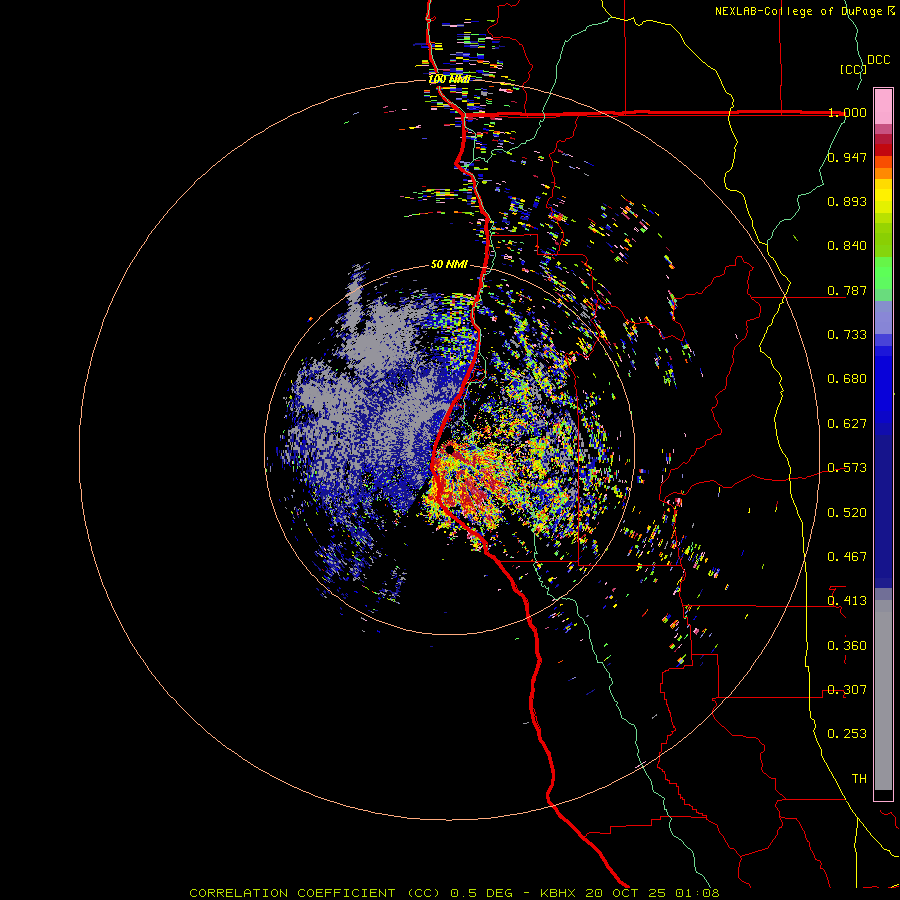Click CORRELATION COEFFICIENT in the bottom caption
Image resolution: width=900 pixels, height=900 pixels.
pos(292,893)
